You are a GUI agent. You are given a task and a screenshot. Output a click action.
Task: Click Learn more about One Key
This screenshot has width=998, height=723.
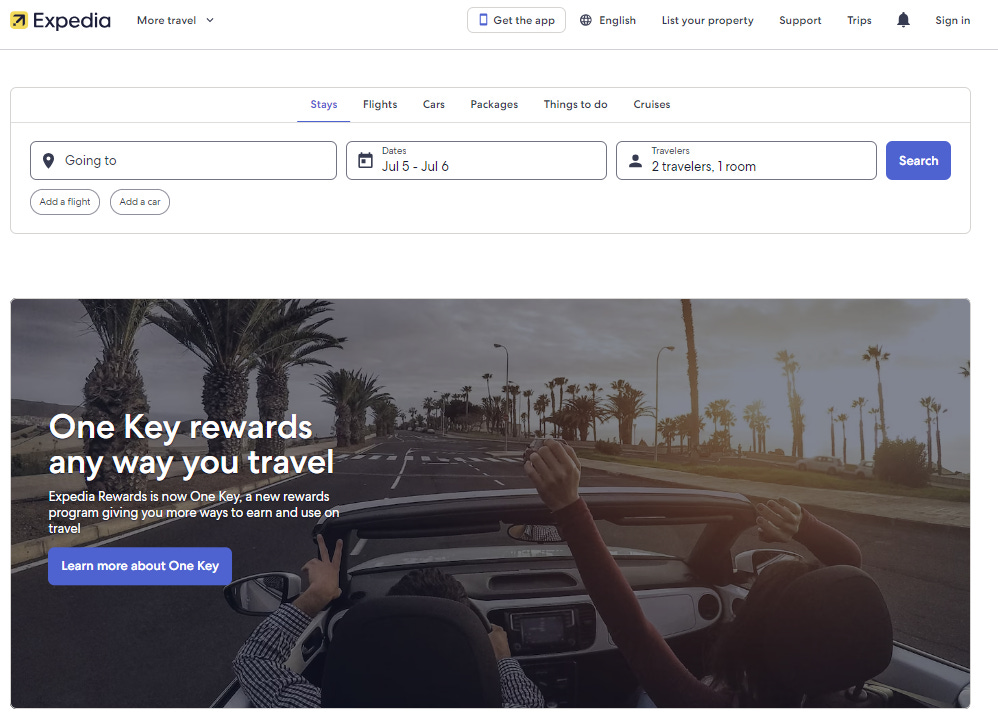pyautogui.click(x=140, y=566)
